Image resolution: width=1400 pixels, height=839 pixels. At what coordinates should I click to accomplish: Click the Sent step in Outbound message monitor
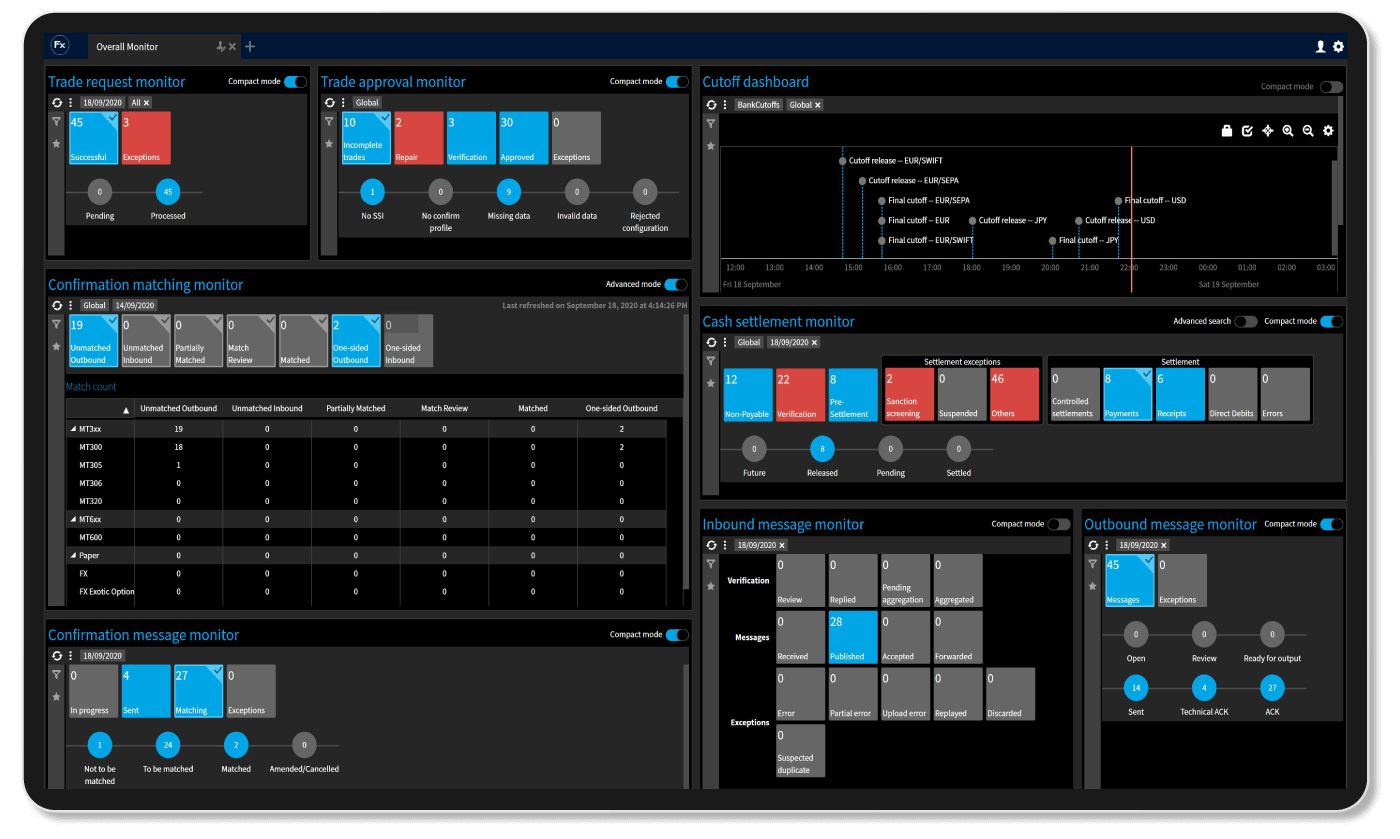[x=1135, y=687]
